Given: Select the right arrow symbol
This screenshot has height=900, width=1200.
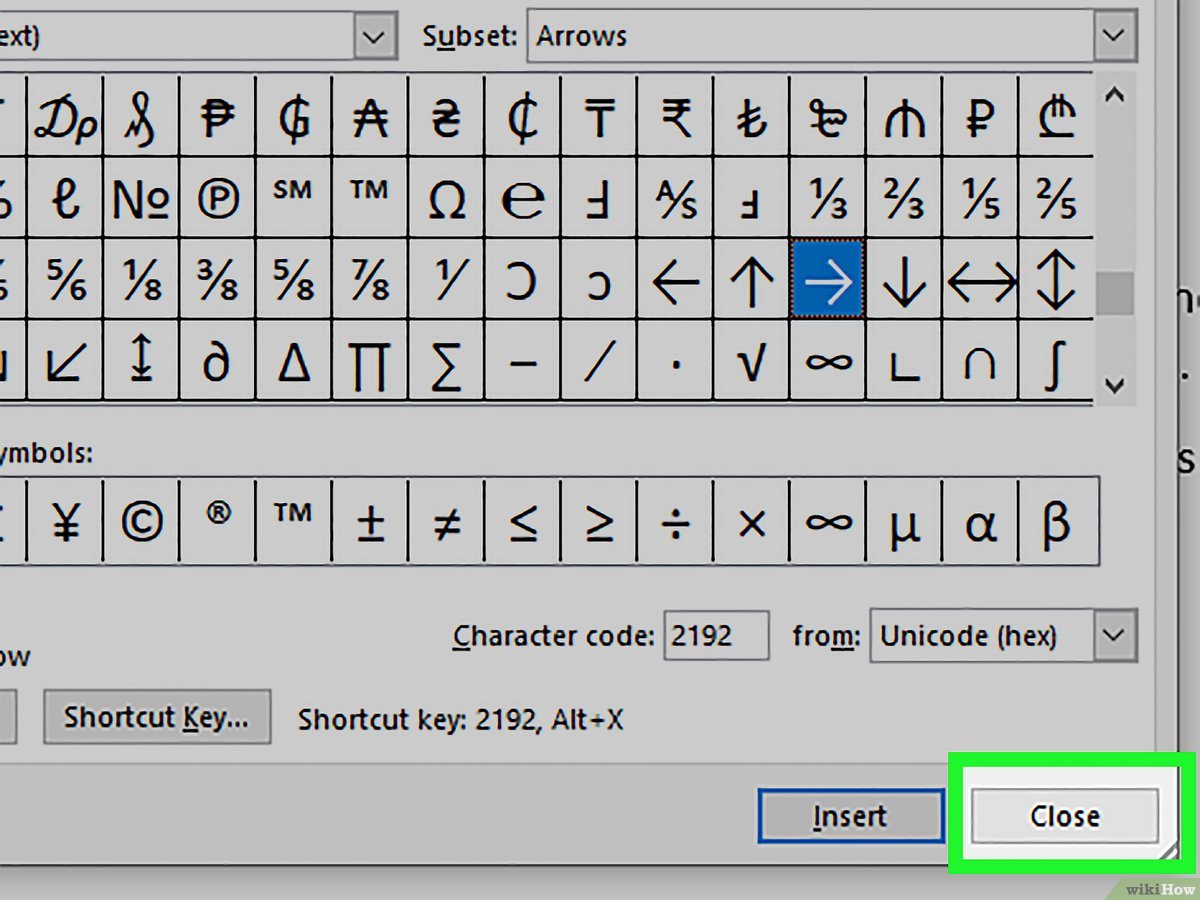Looking at the screenshot, I should click(x=828, y=281).
